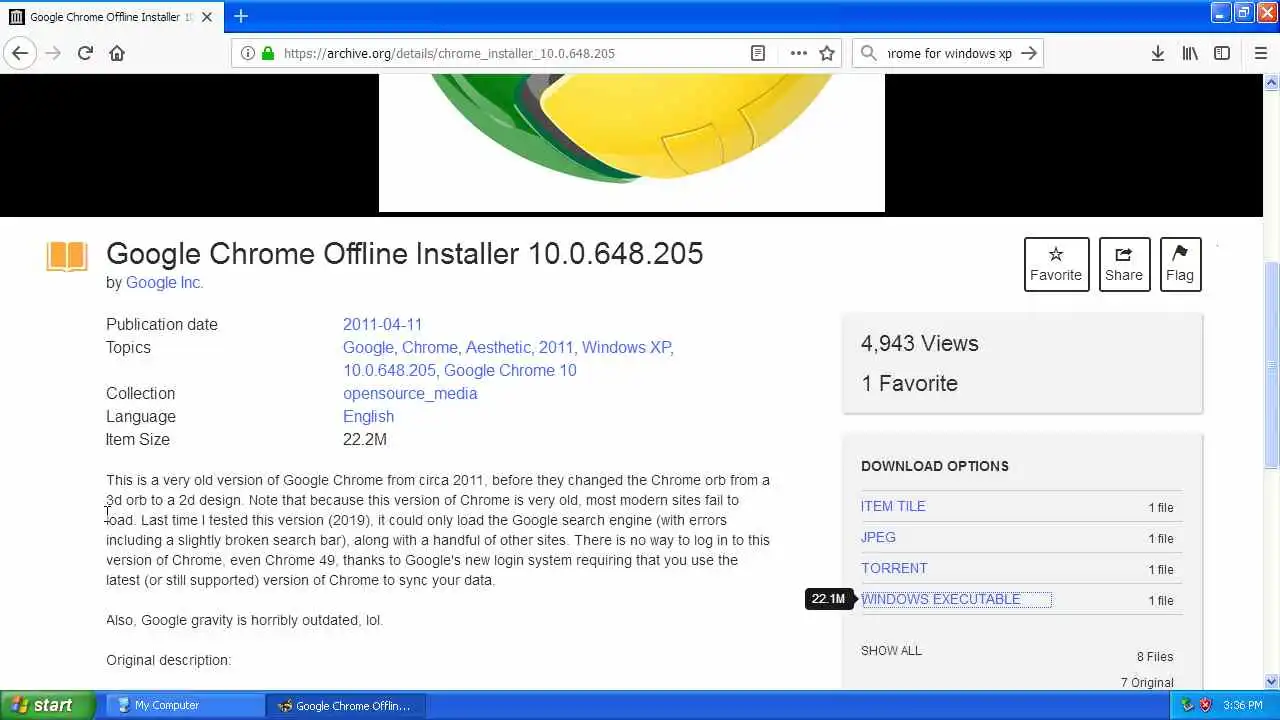Click the DOWNLOAD OPTIONS heading
The height and width of the screenshot is (720, 1280).
[x=935, y=466]
